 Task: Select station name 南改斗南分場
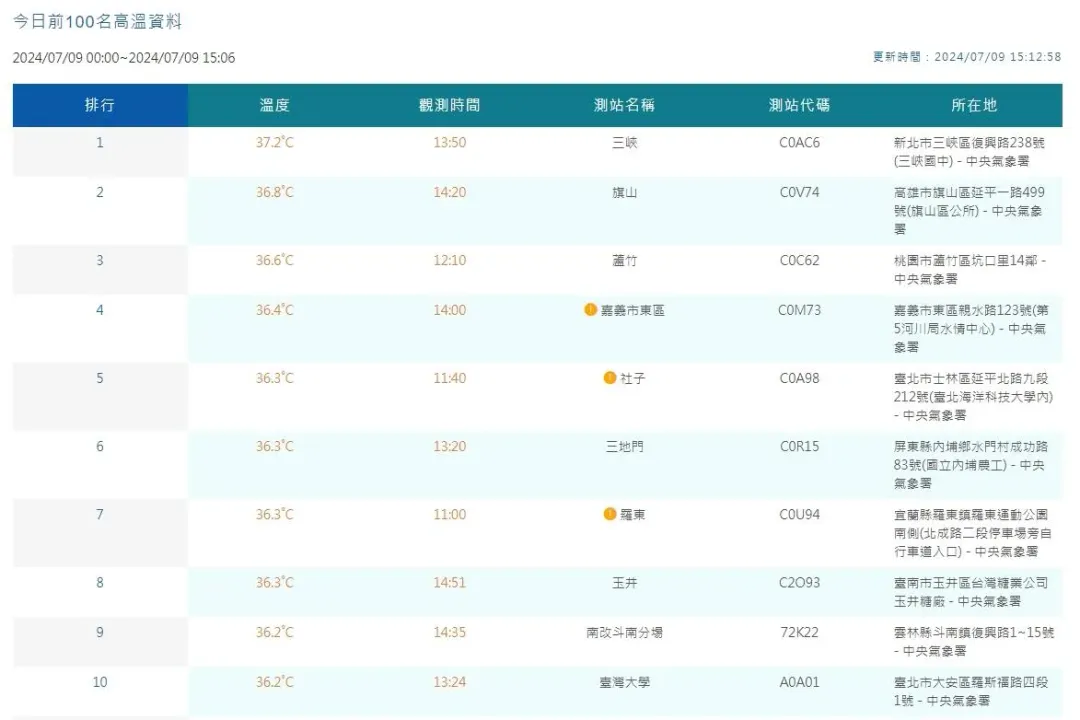click(625, 632)
